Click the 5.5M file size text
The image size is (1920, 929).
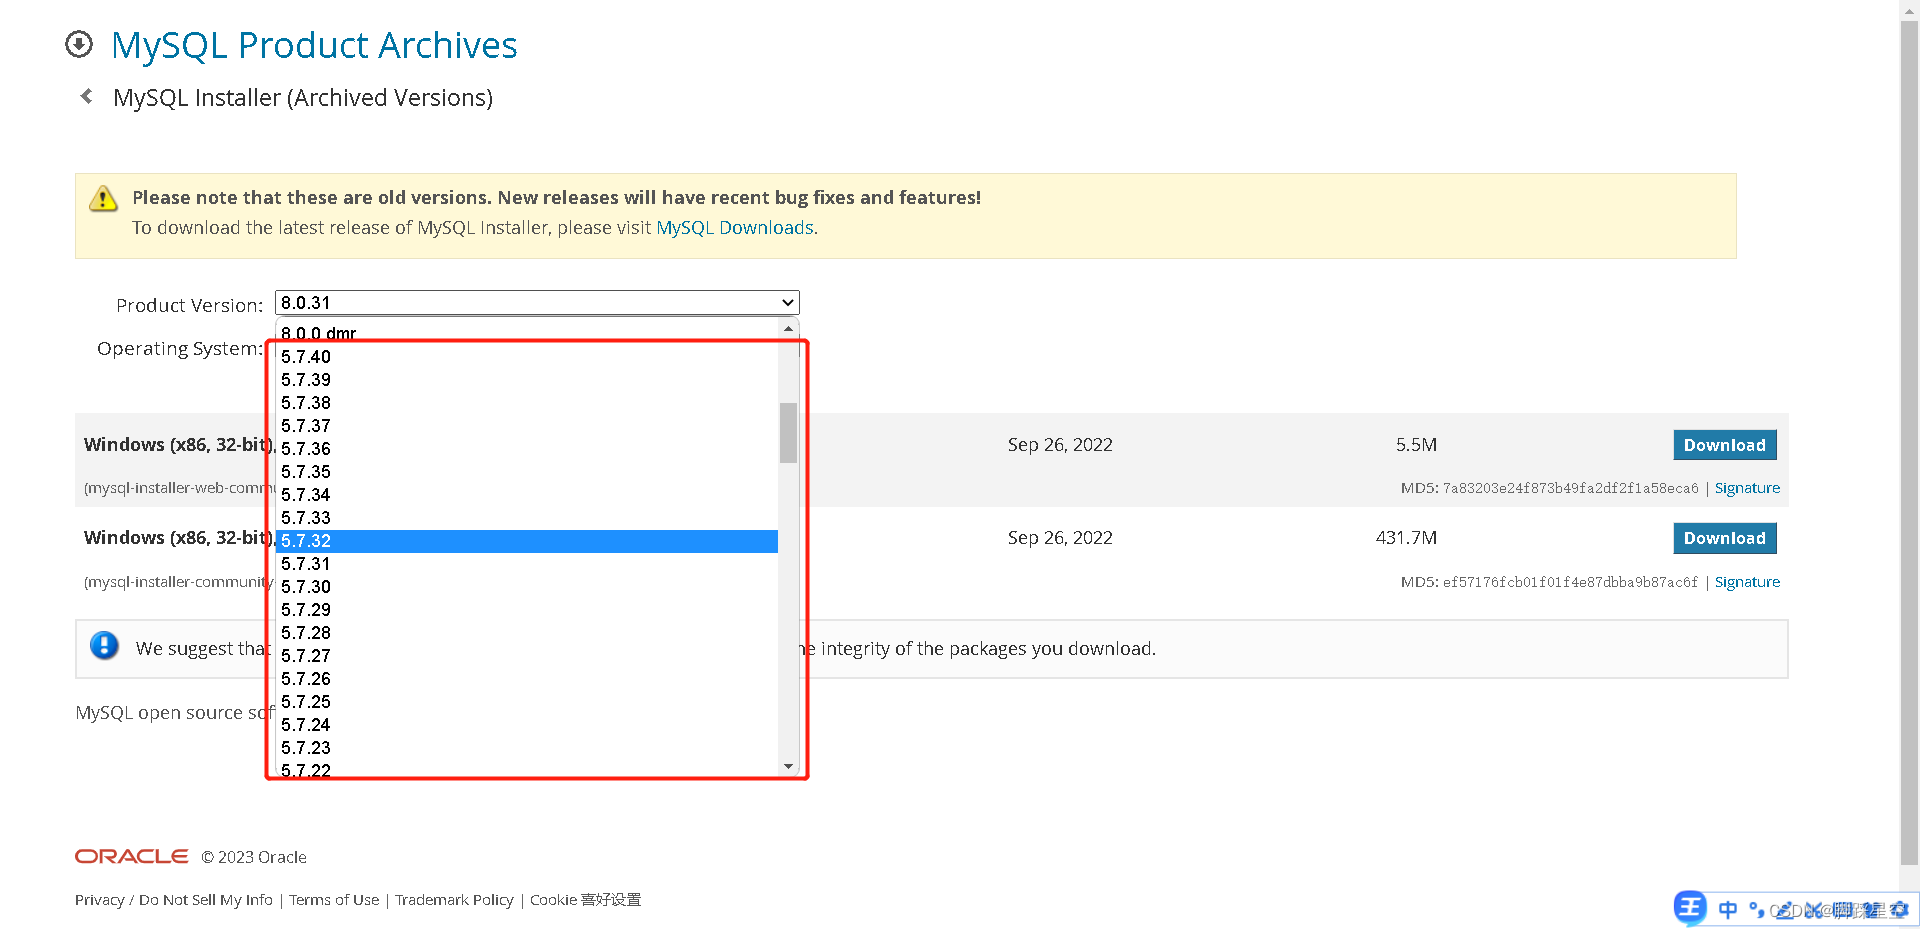point(1416,445)
